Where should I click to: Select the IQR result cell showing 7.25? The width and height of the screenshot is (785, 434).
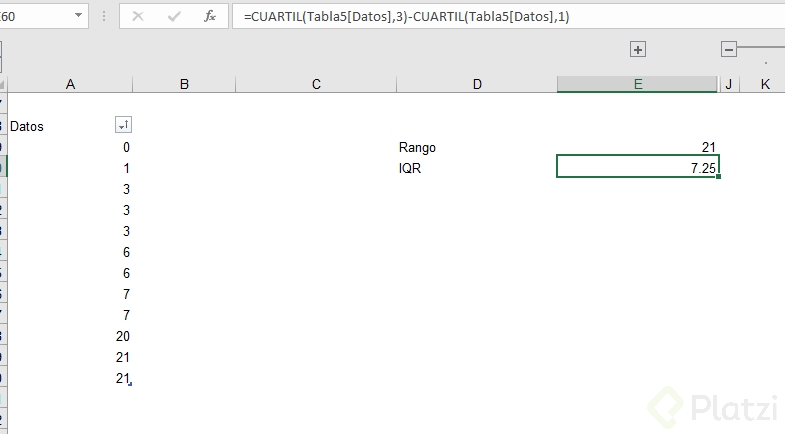pos(637,167)
